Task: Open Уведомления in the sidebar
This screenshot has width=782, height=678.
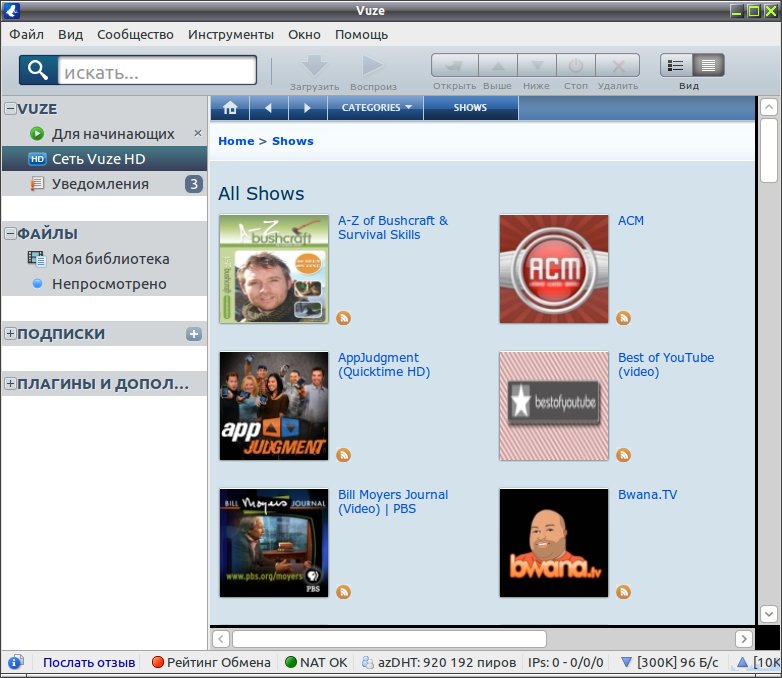Action: tap(104, 184)
